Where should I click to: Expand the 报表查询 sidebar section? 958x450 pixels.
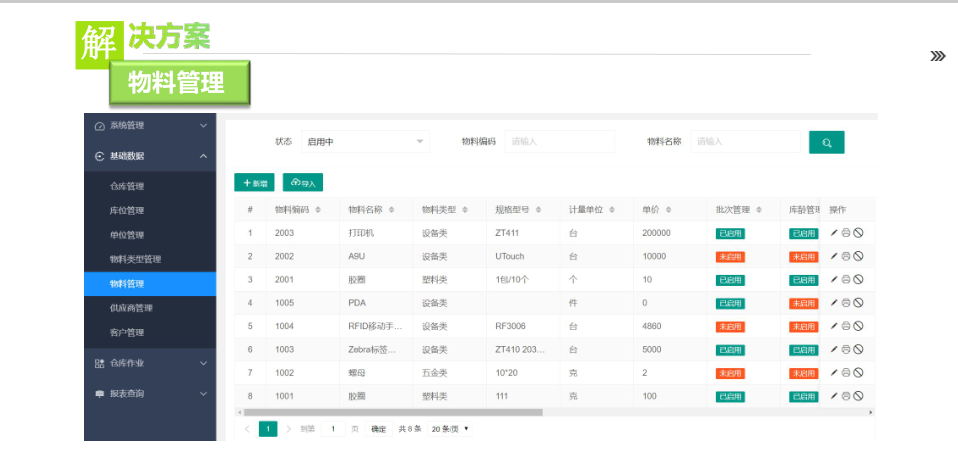point(150,394)
